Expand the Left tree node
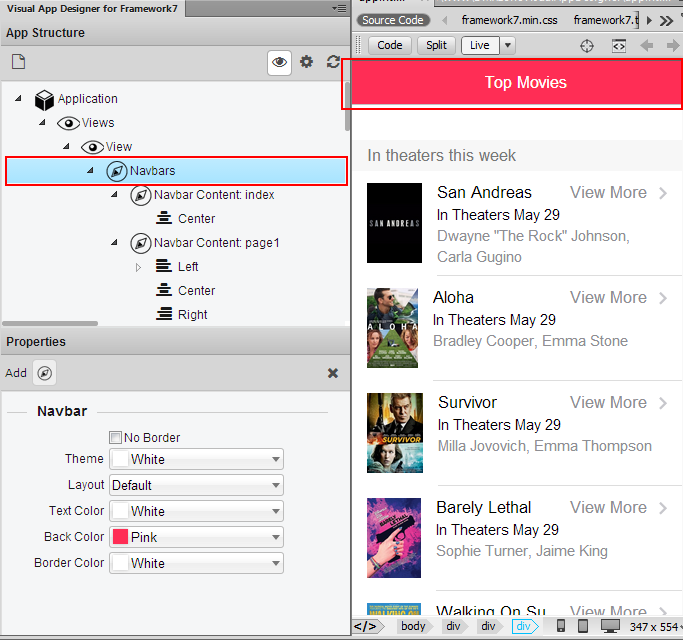Viewport: 683px width, 640px height. [x=138, y=267]
